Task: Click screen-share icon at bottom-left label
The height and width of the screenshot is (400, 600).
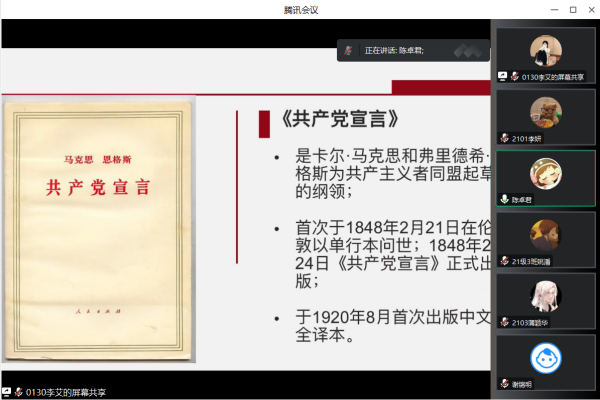Action: point(7,391)
